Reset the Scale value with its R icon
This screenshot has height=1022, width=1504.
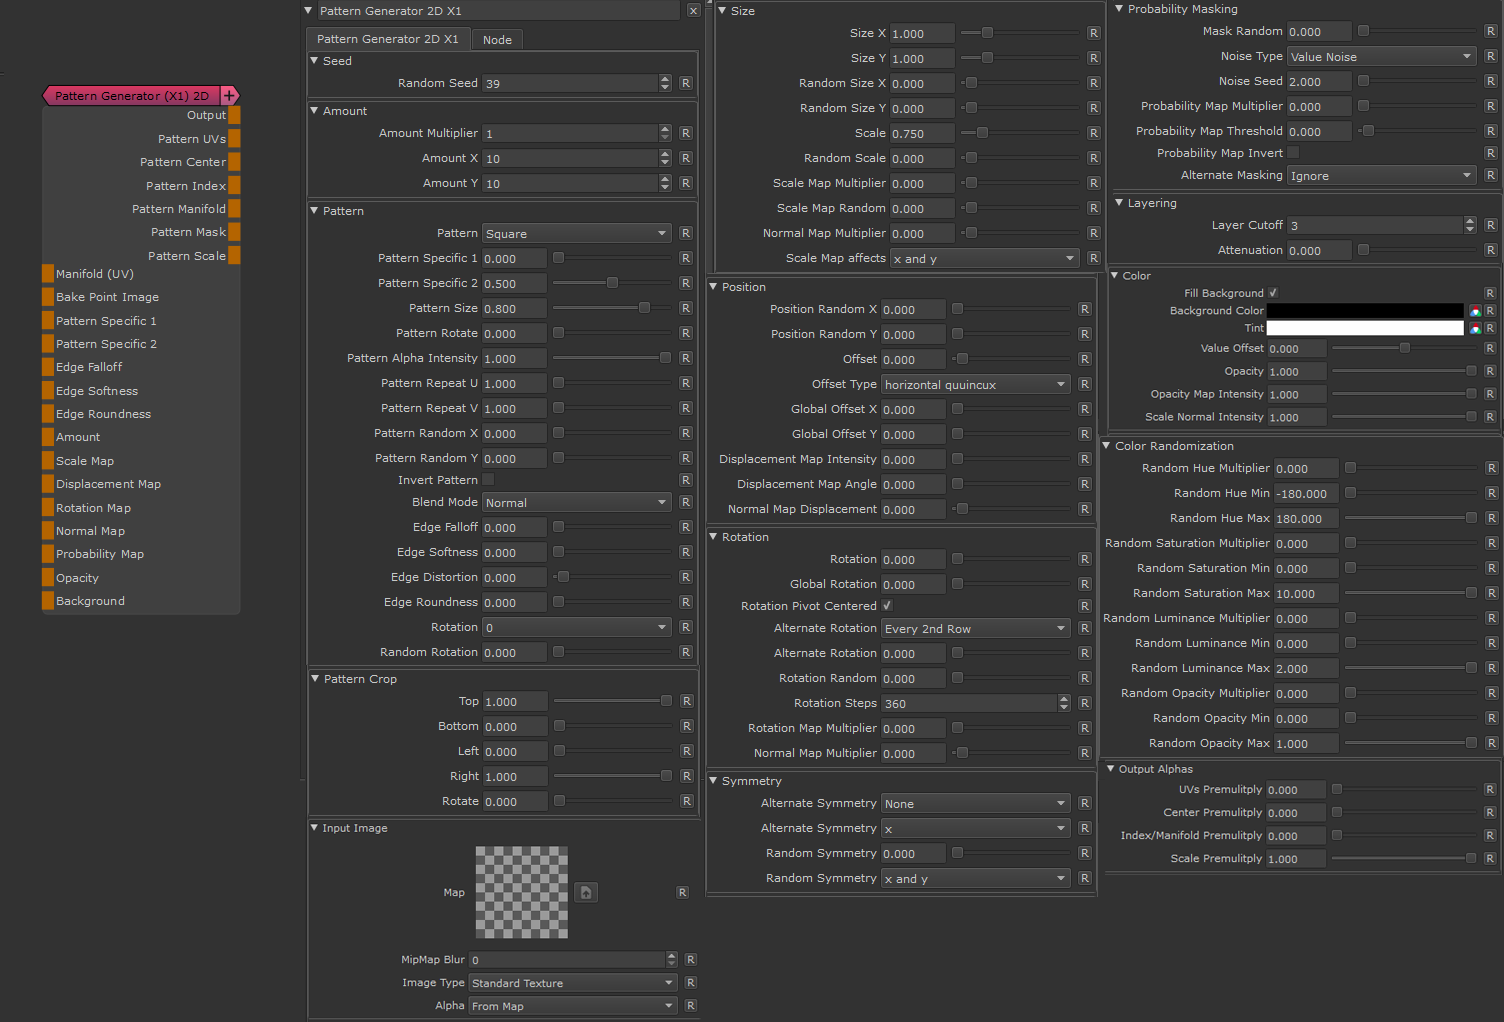pos(1093,133)
